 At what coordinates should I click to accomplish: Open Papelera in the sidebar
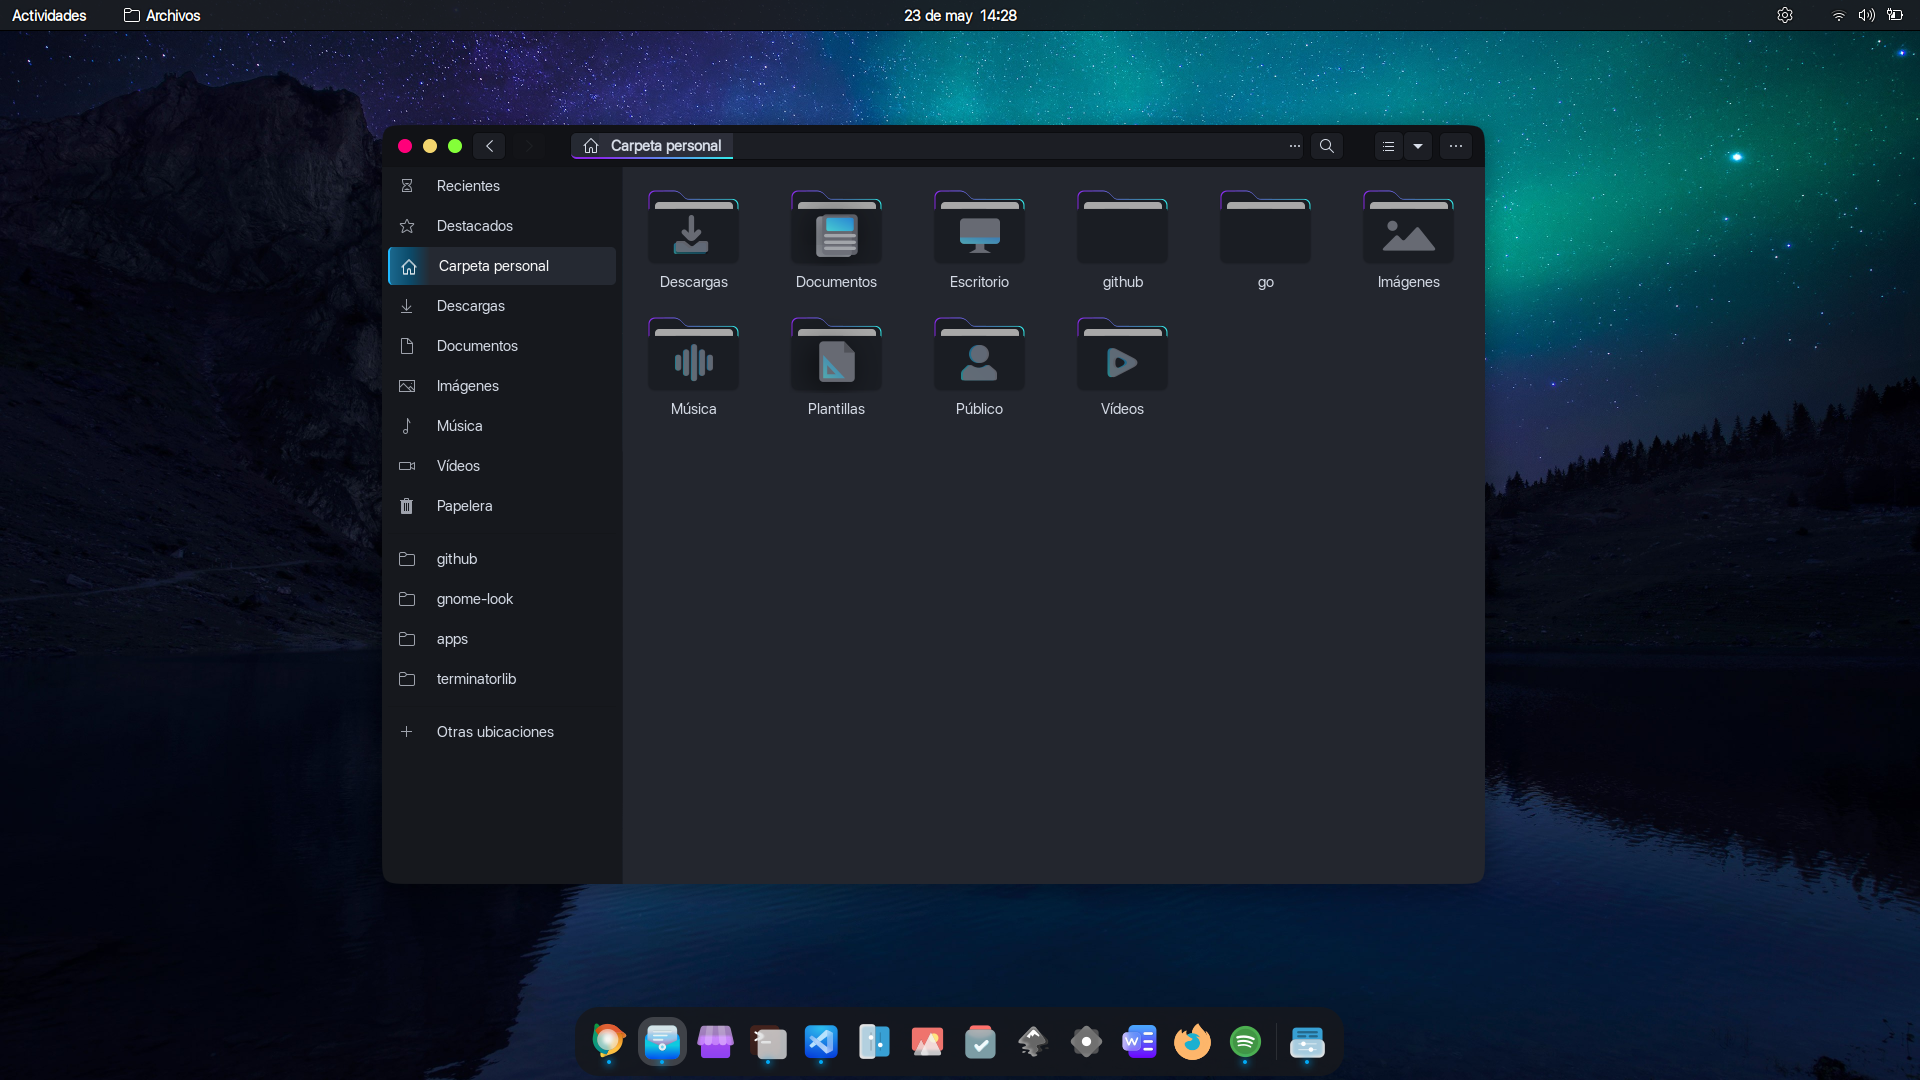pos(502,506)
